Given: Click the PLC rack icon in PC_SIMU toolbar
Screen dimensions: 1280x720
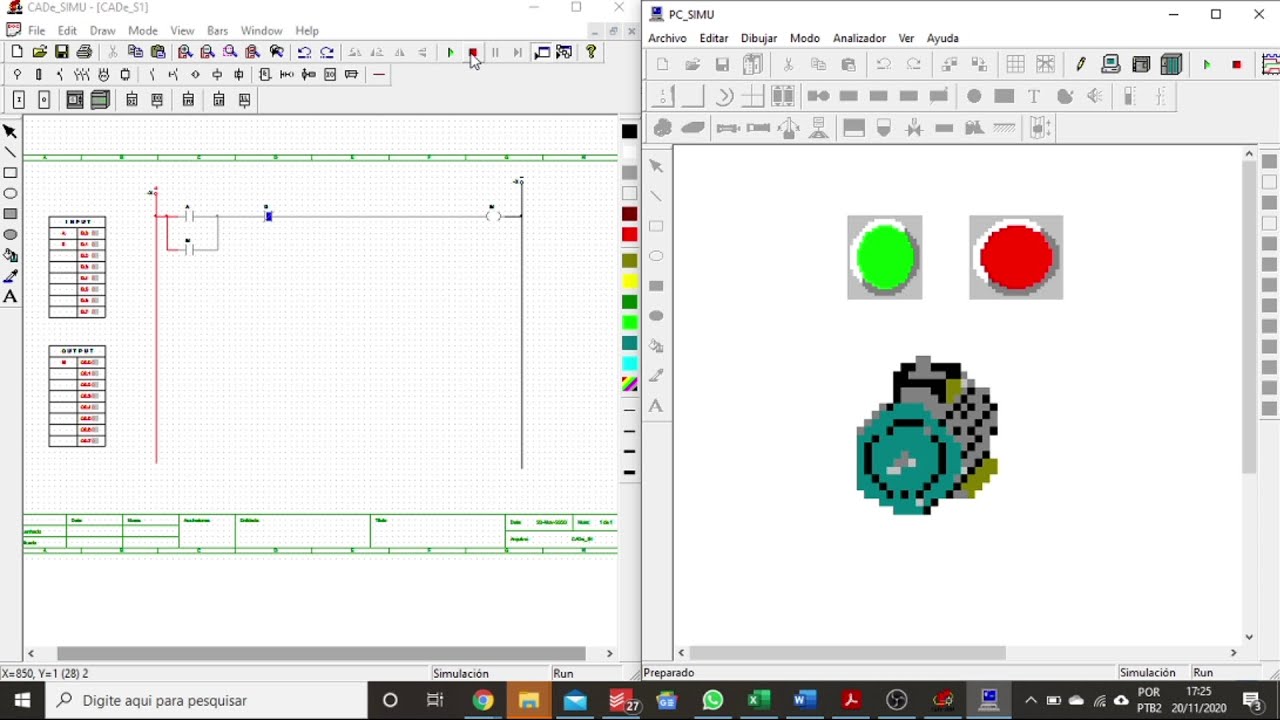Looking at the screenshot, I should (1171, 64).
